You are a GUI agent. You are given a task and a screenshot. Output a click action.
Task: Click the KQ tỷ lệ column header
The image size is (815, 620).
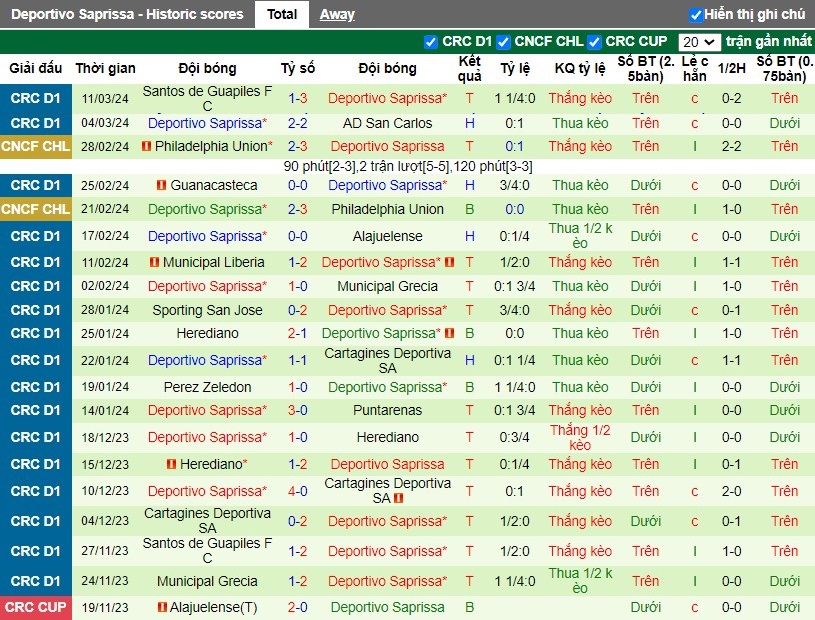(x=580, y=68)
